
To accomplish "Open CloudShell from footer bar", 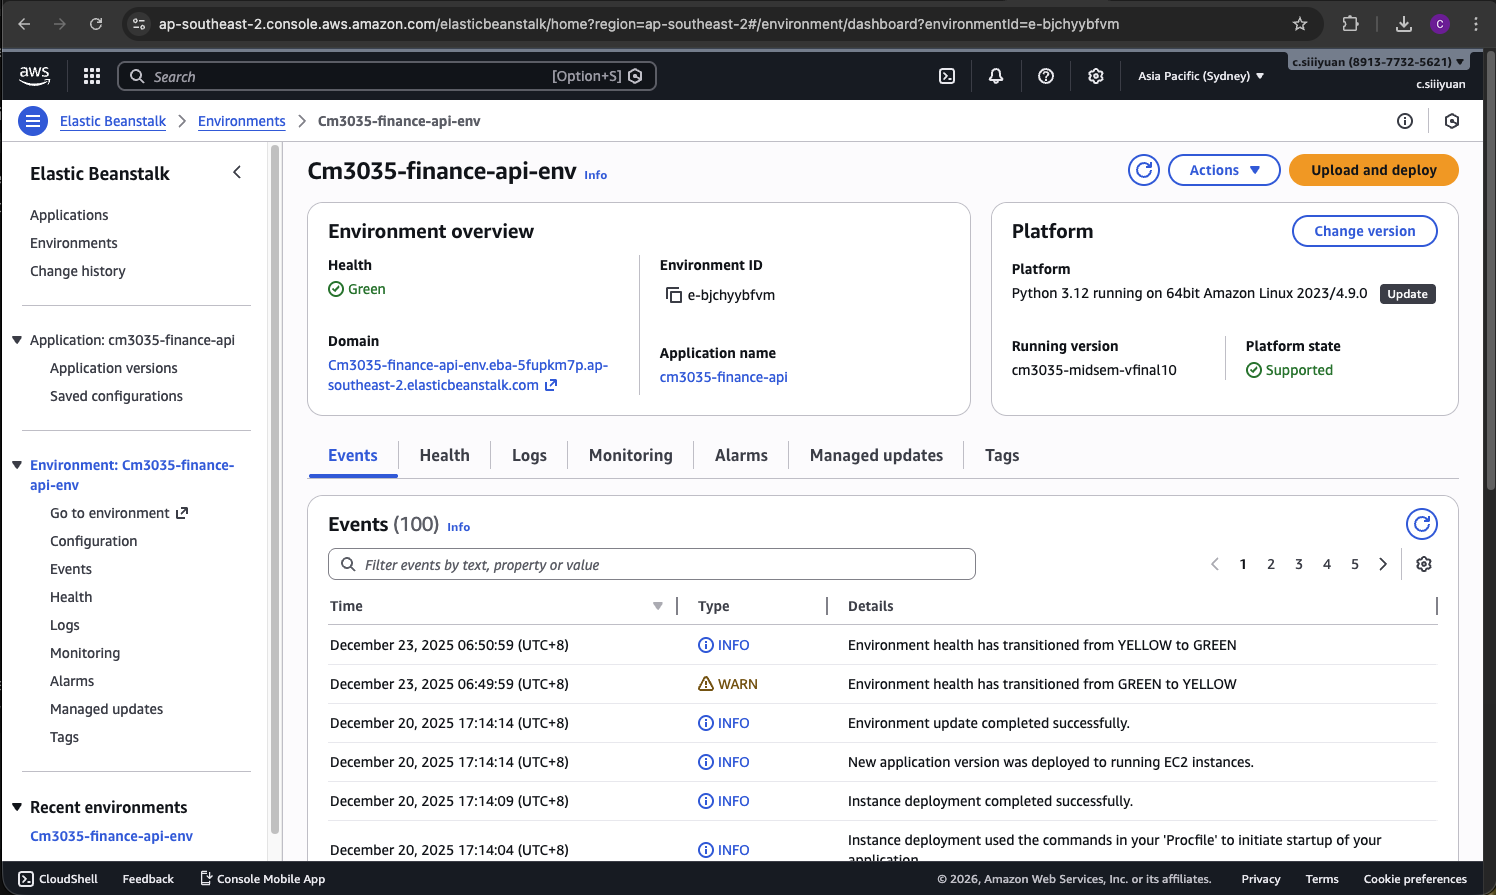I will [58, 879].
